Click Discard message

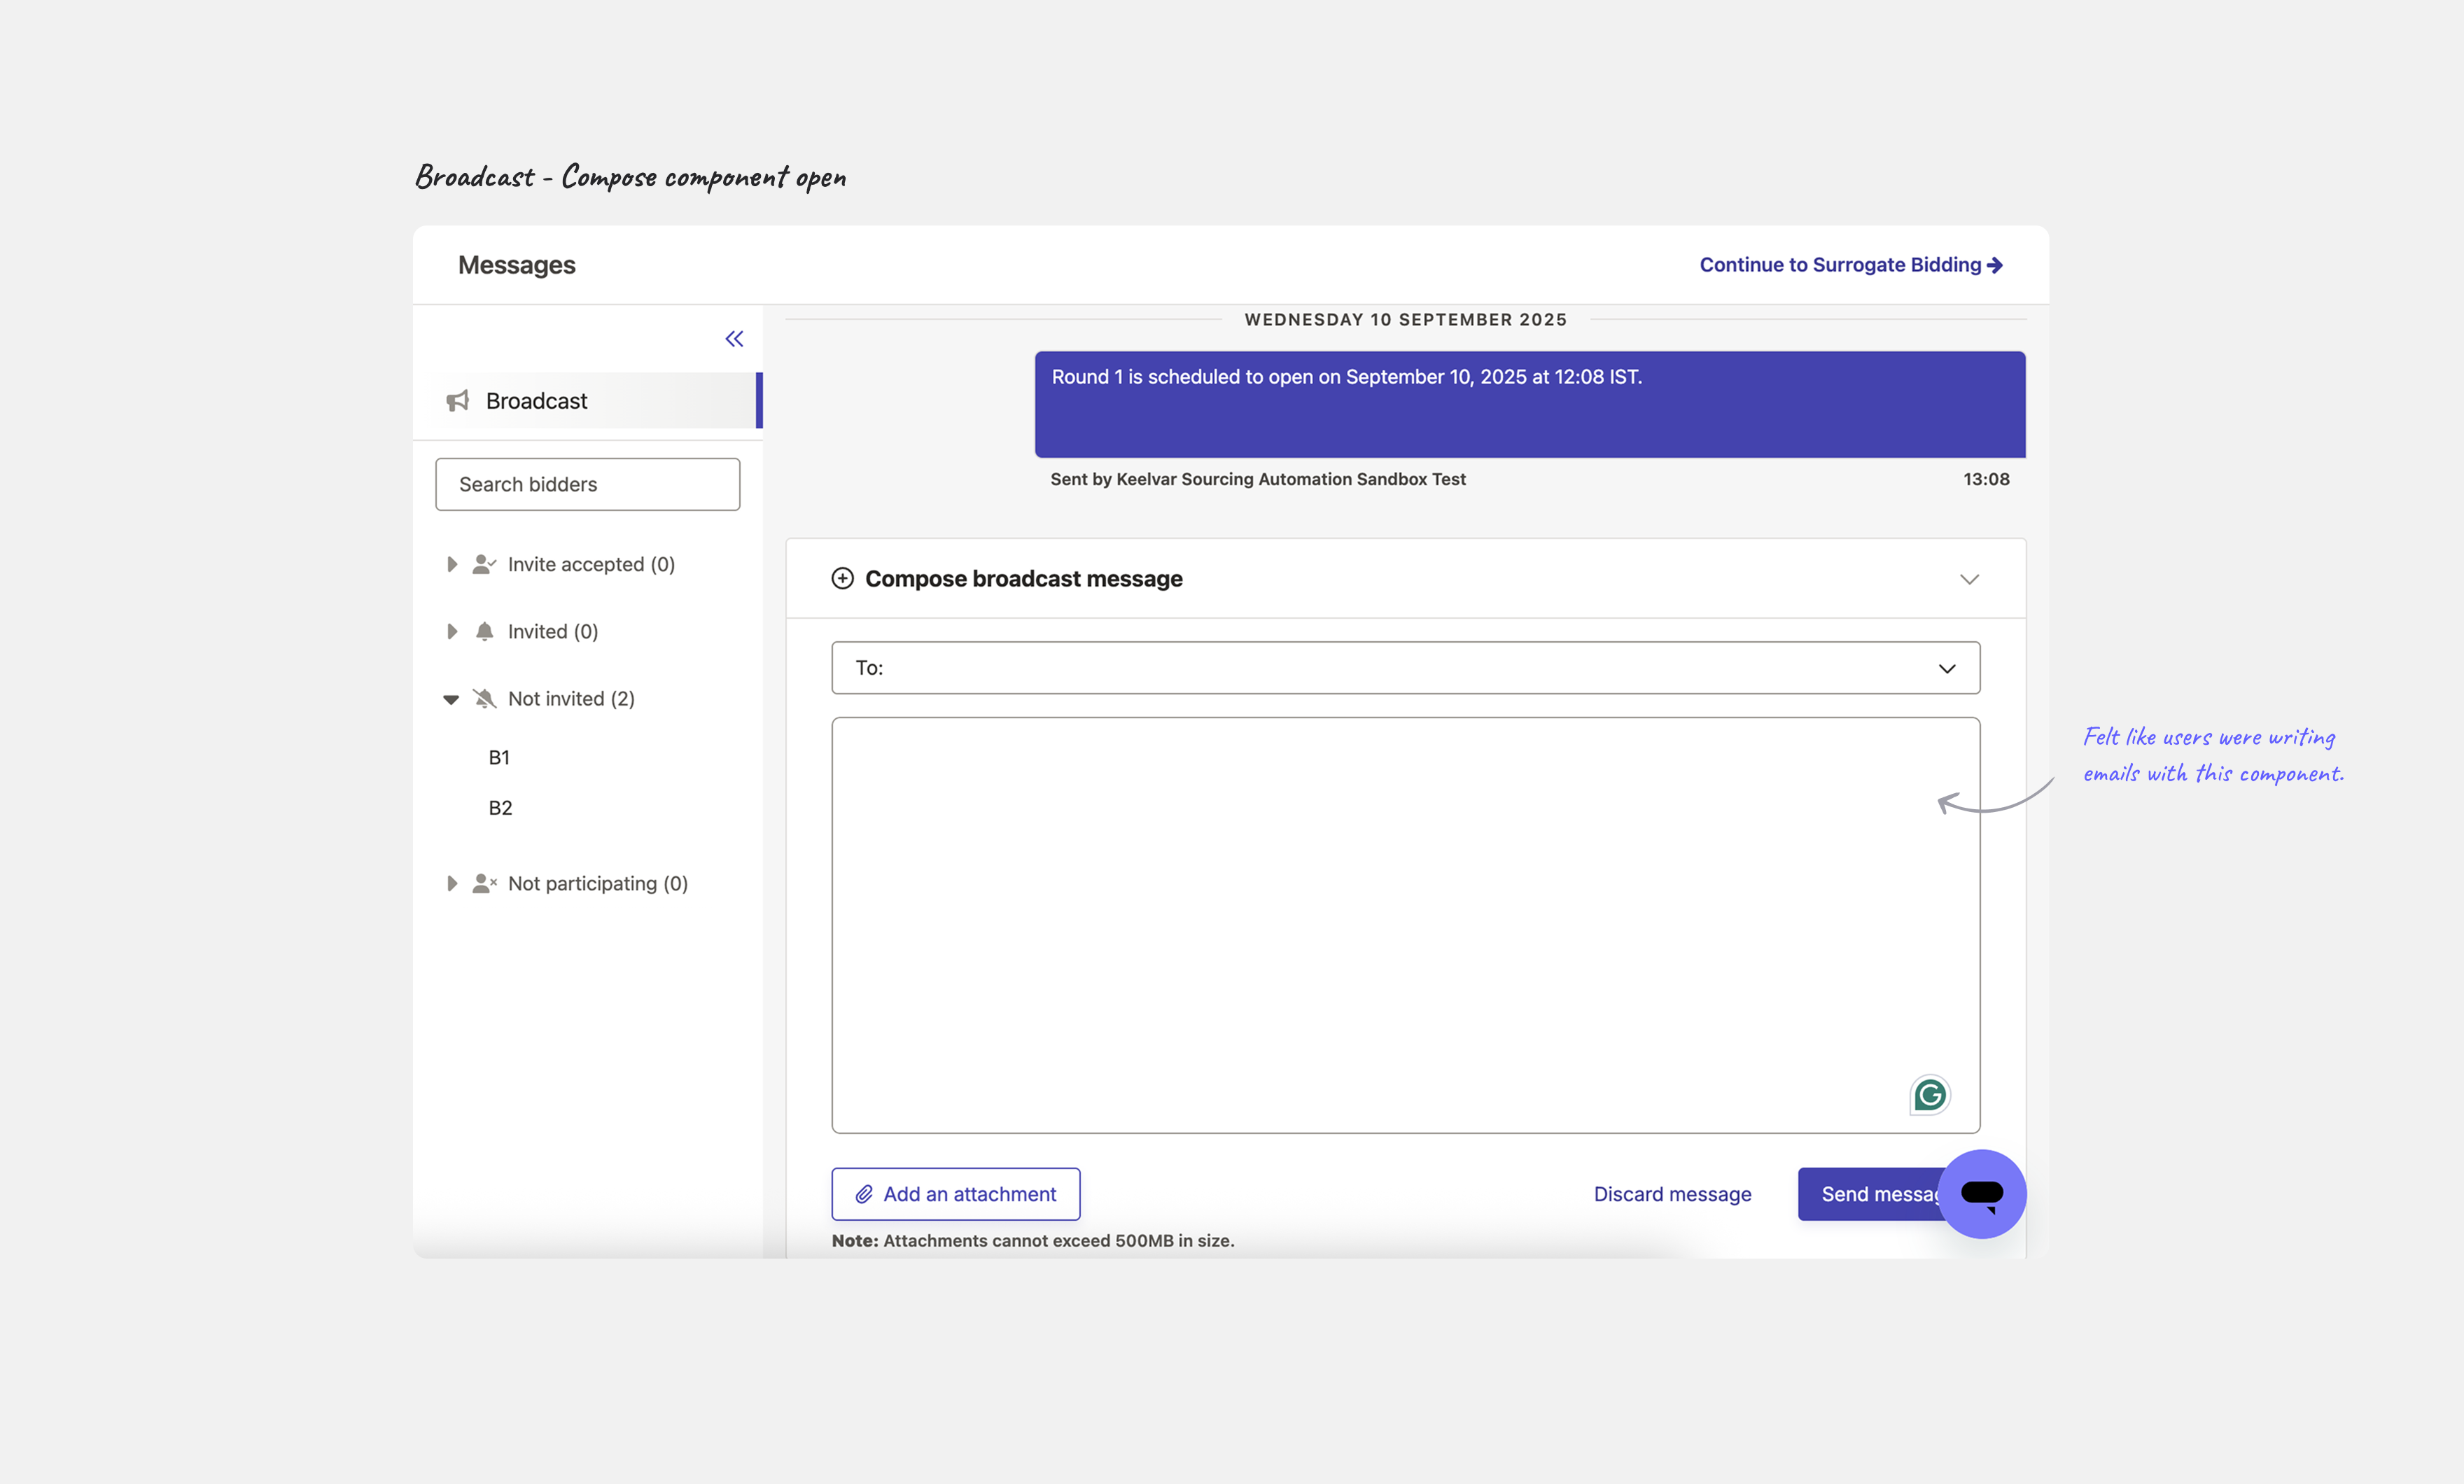[x=1672, y=1193]
